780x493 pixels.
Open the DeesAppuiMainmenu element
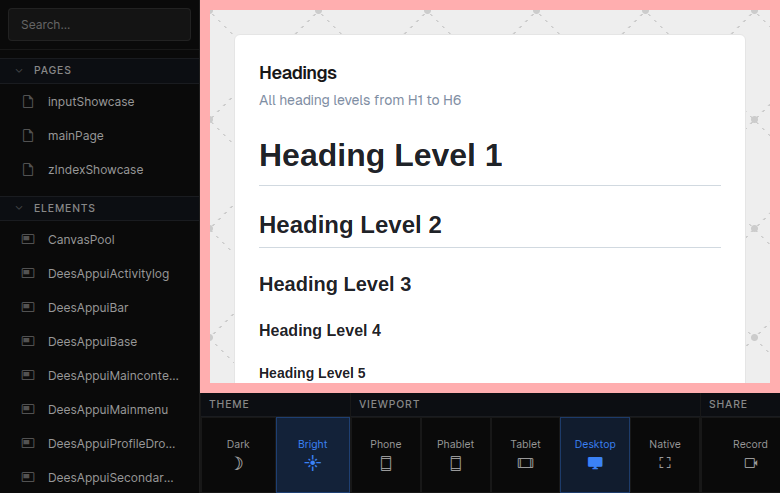(x=107, y=410)
